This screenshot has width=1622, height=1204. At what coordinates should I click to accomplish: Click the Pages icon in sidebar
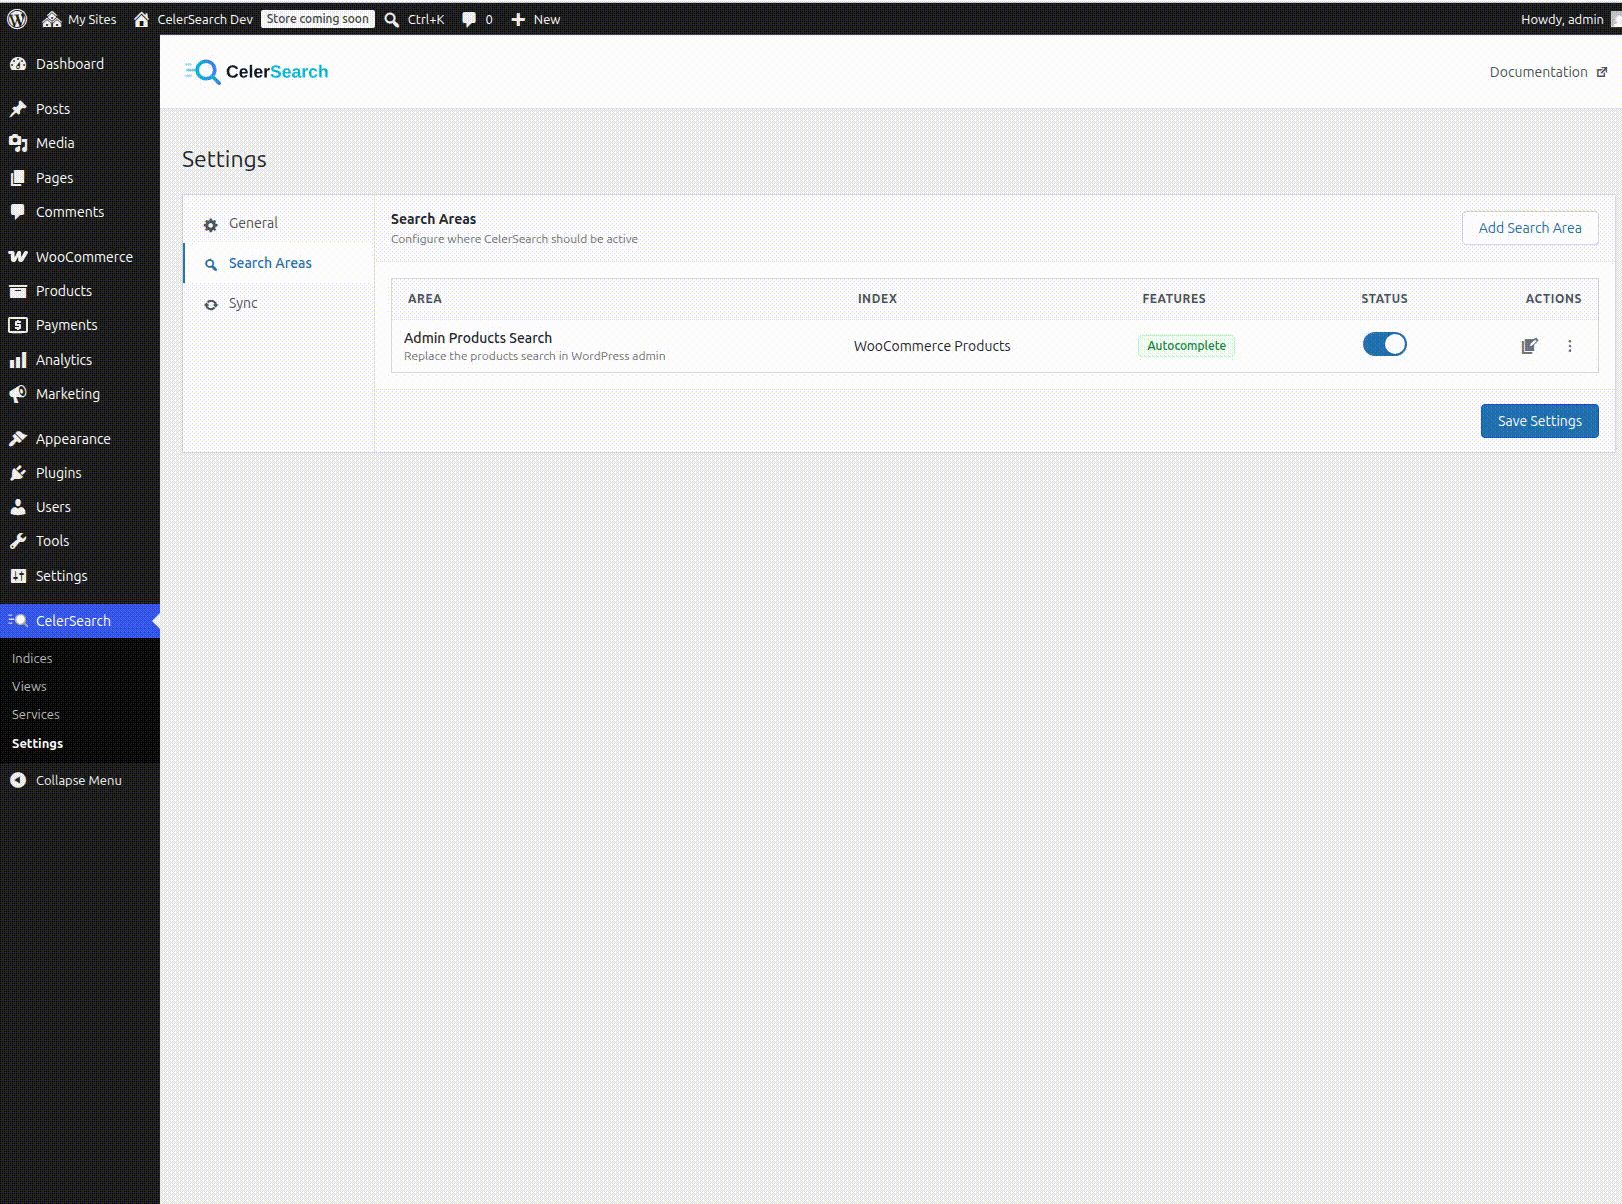point(18,178)
